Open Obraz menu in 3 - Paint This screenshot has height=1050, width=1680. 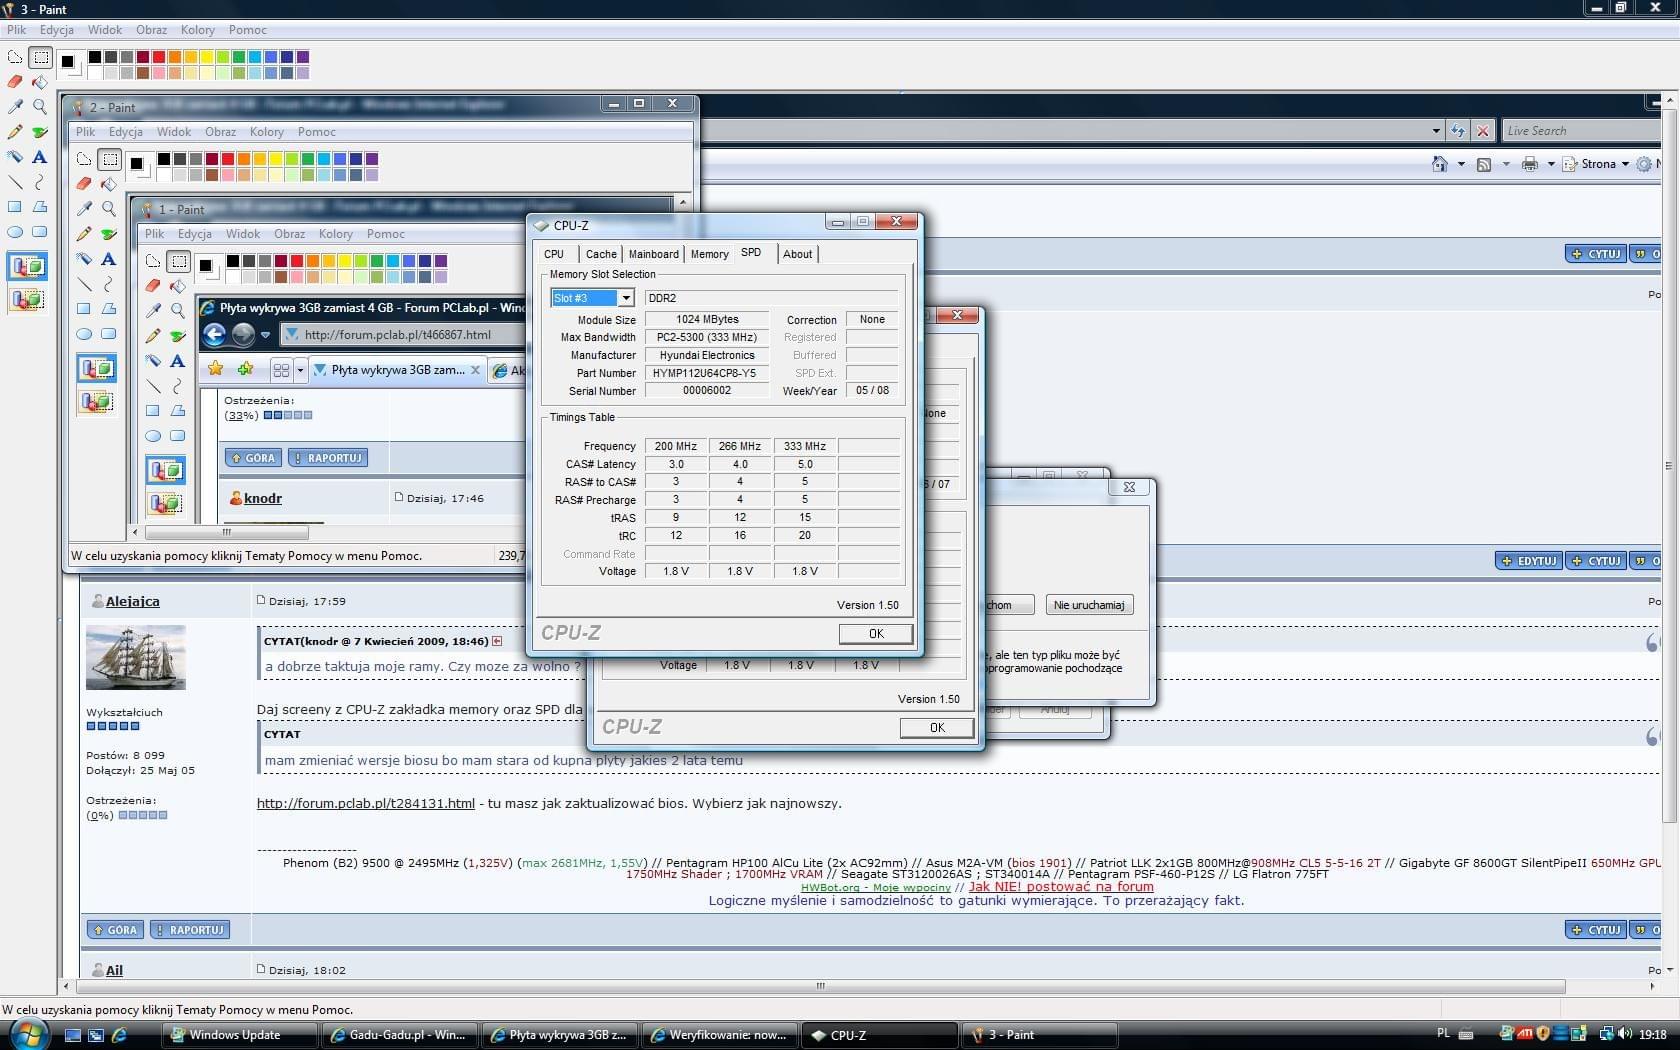(x=152, y=30)
